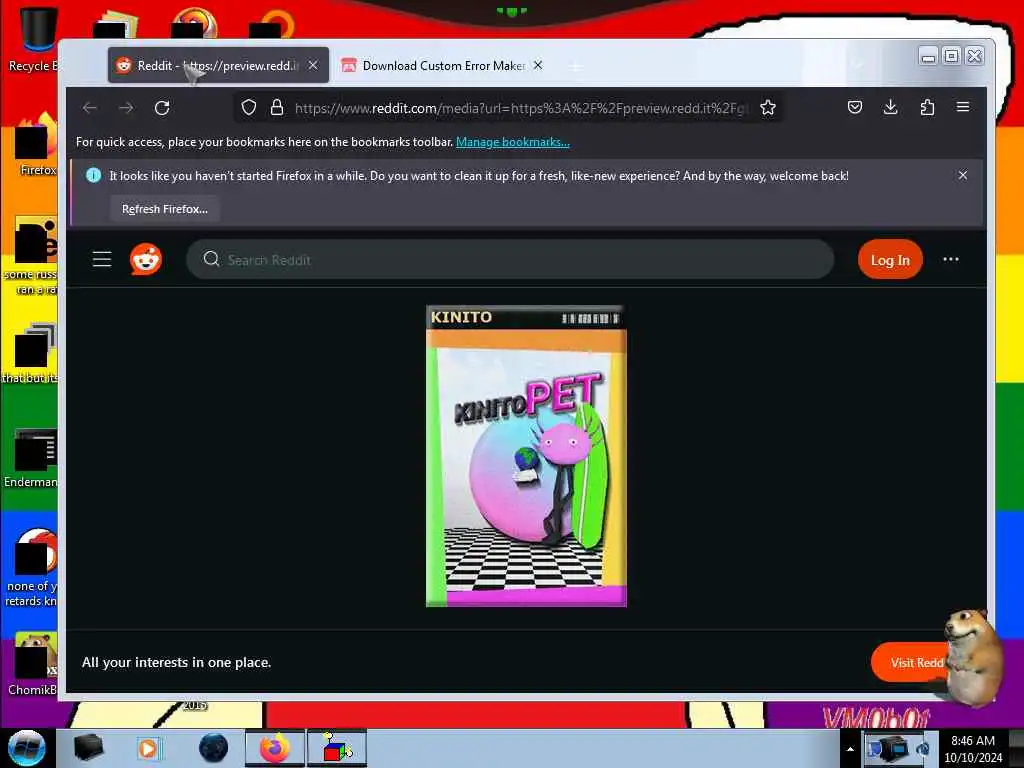Screen dimensions: 1024x768
Task: Open the Windows Start orb
Action: tap(27, 748)
